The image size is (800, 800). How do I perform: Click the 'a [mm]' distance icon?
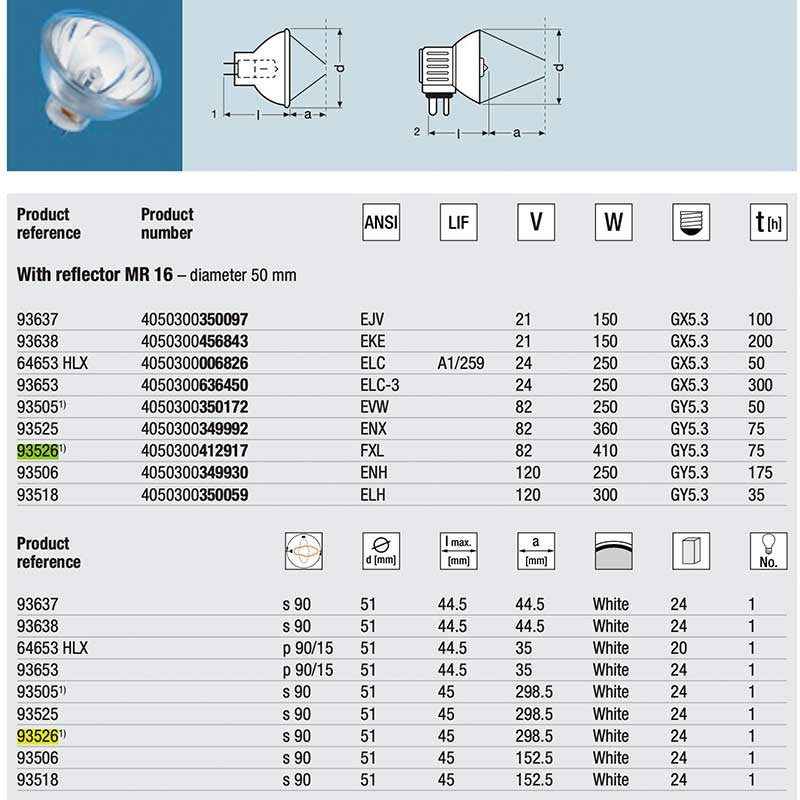(535, 551)
